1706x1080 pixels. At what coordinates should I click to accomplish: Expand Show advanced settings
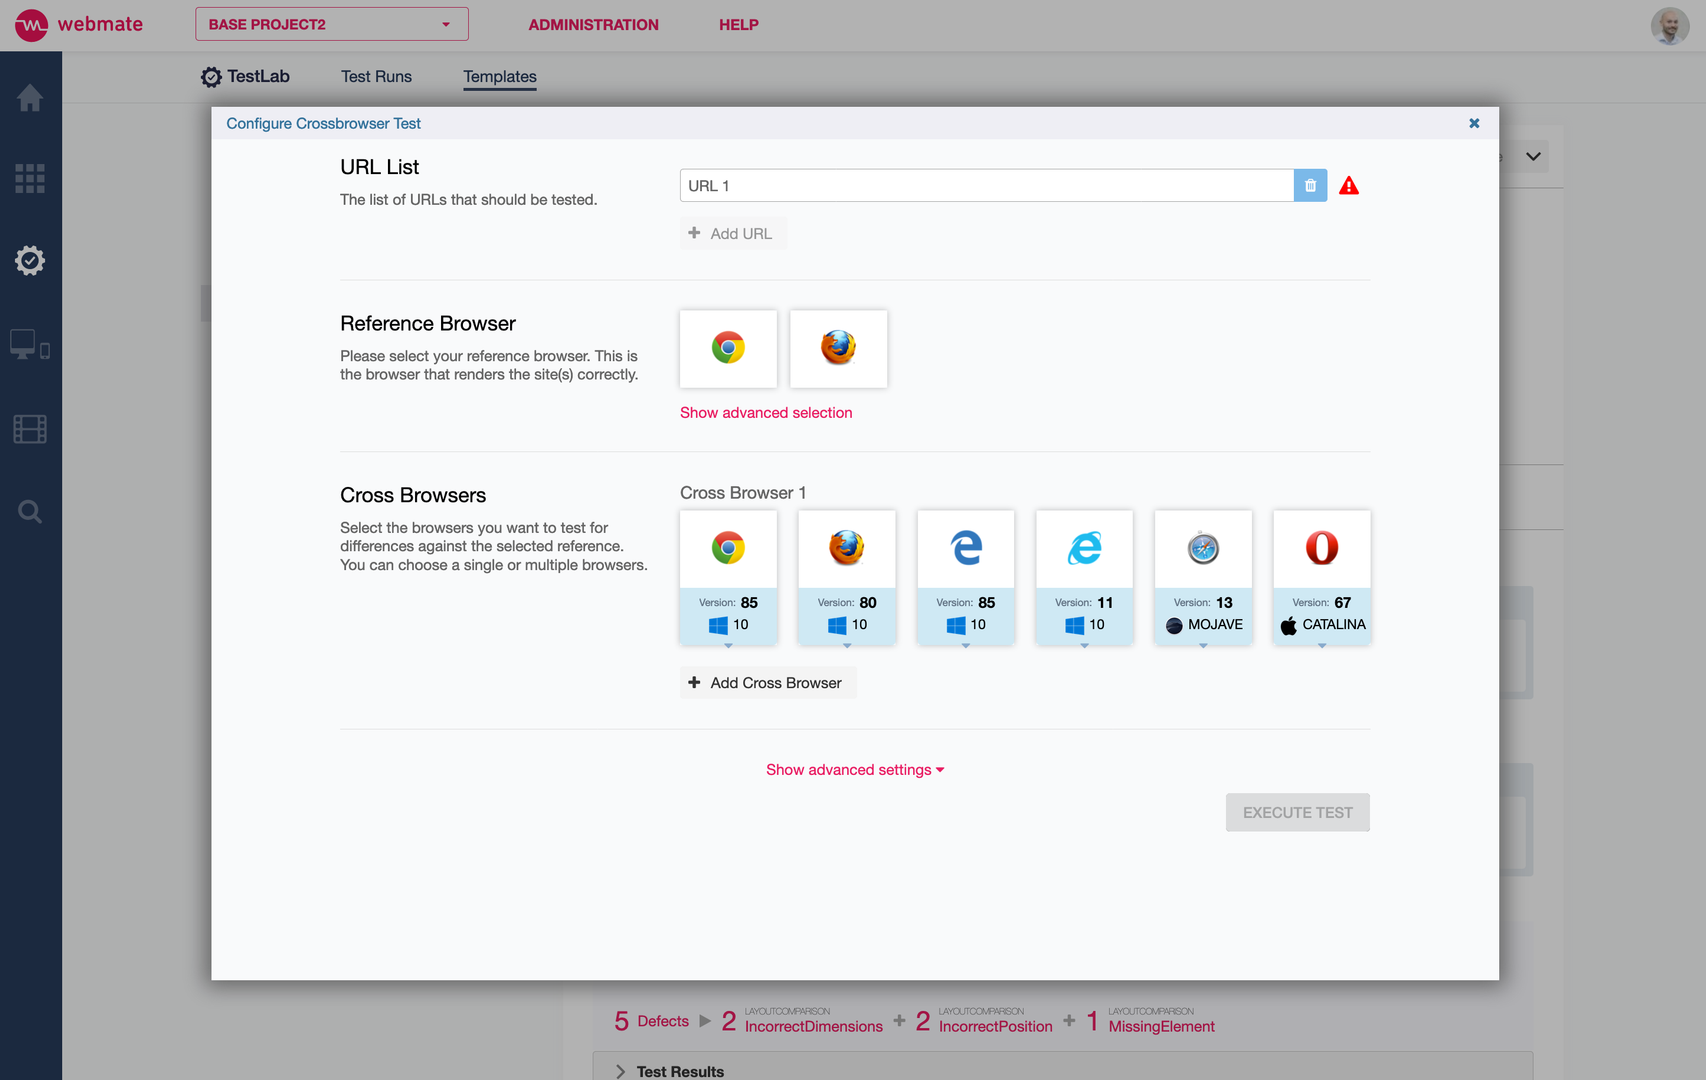(855, 770)
